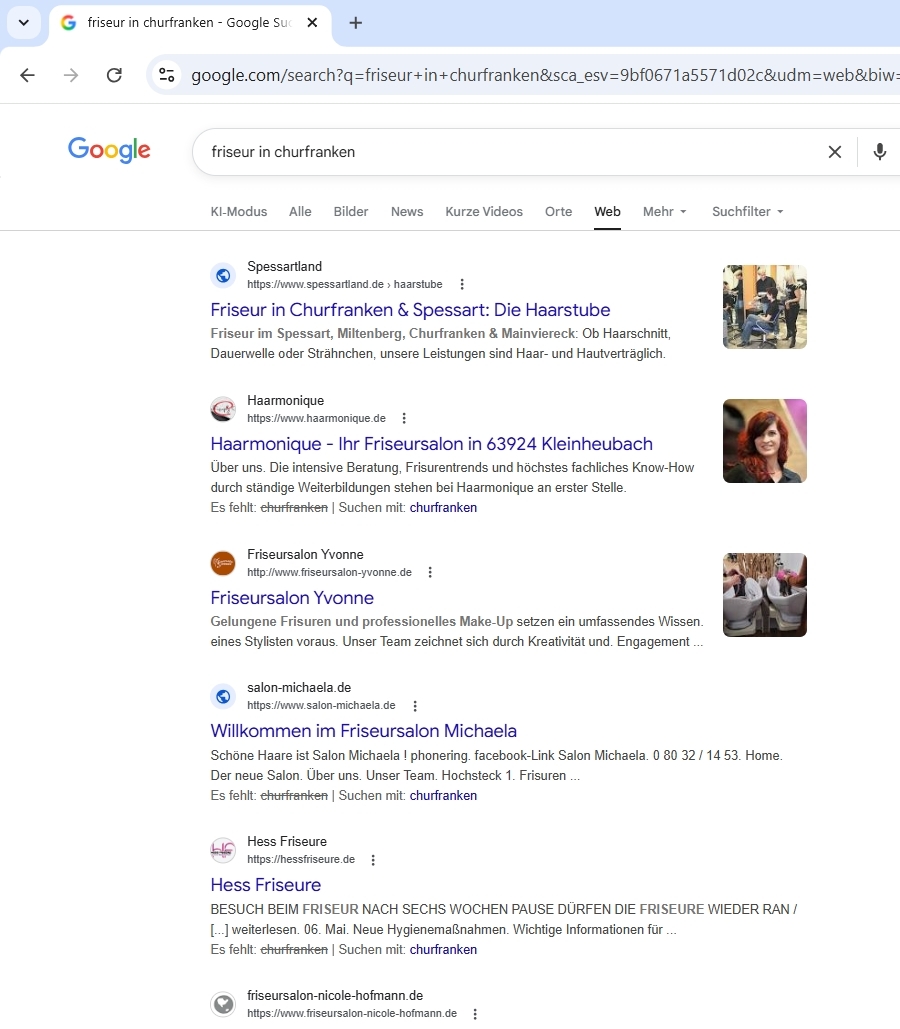The height and width of the screenshot is (1029, 900).
Task: Start voice search with the microphone icon
Action: point(879,152)
